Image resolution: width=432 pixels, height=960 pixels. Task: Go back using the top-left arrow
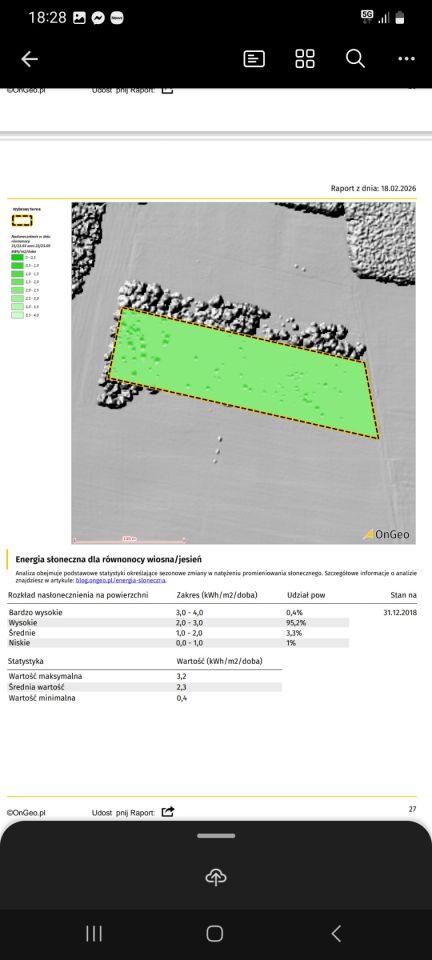tap(29, 59)
